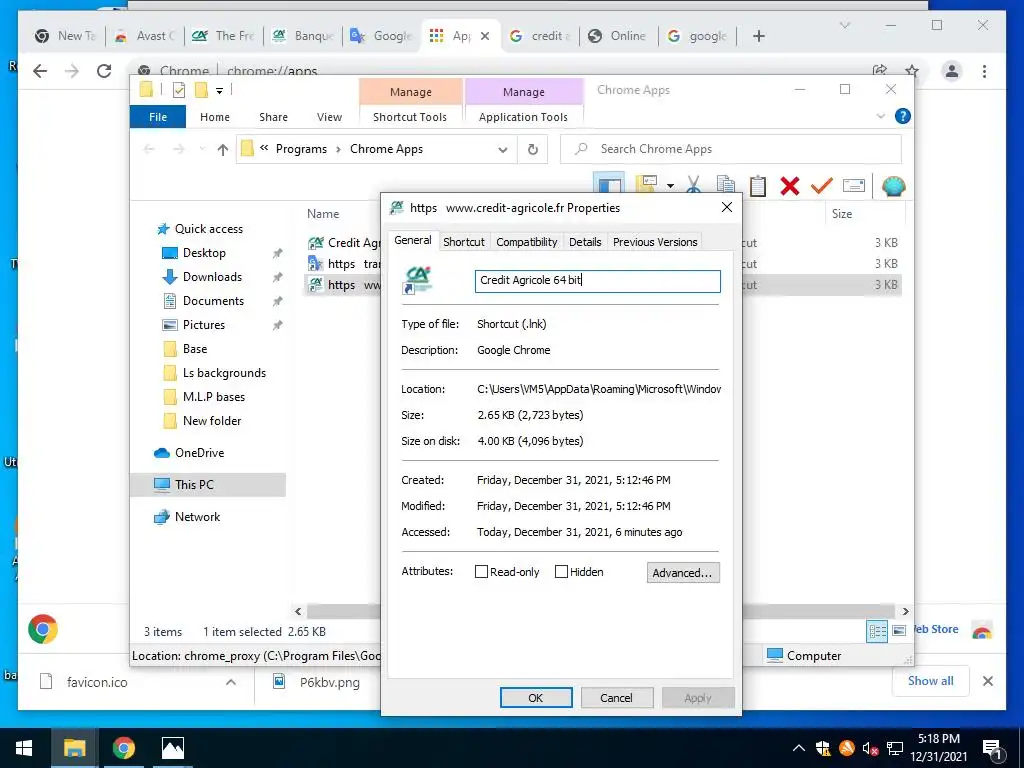Click Cancel in Properties dialog
The height and width of the screenshot is (768, 1024).
[x=616, y=697]
